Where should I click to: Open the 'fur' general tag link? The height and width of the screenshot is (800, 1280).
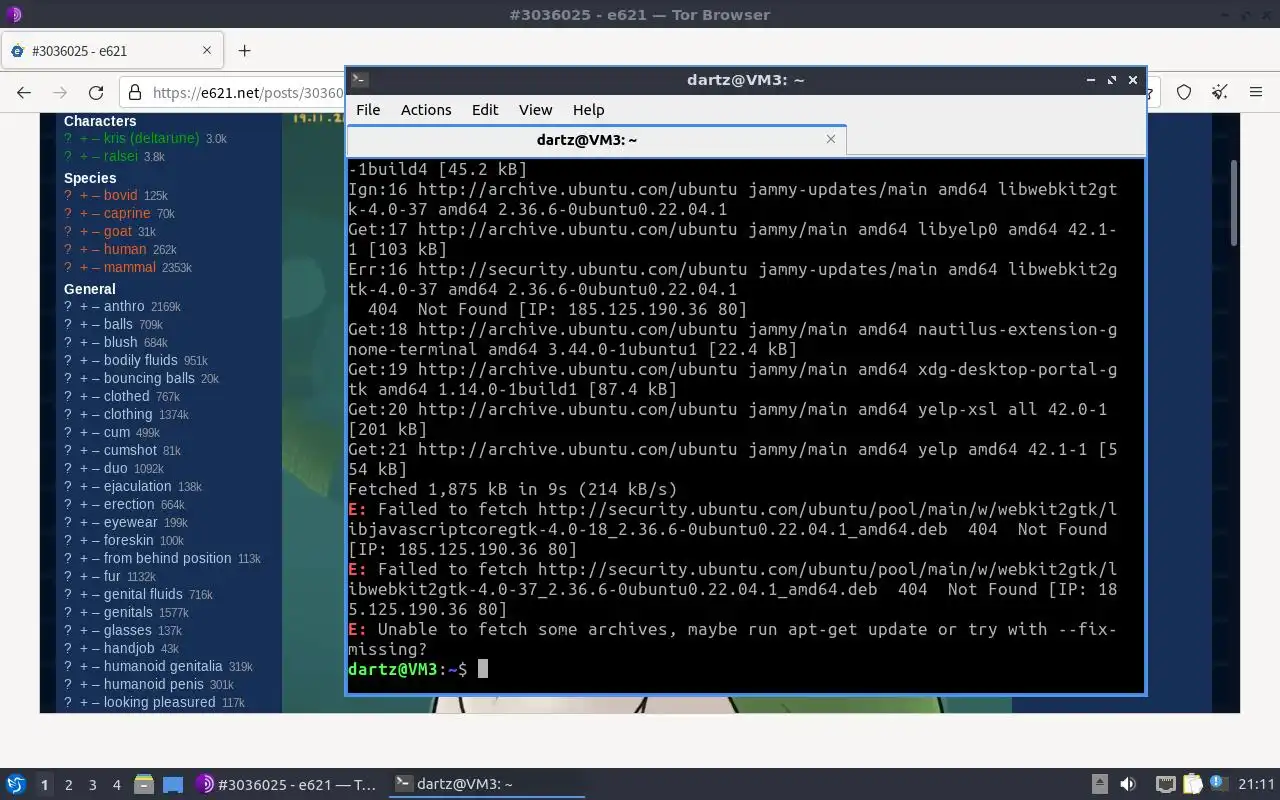point(112,577)
